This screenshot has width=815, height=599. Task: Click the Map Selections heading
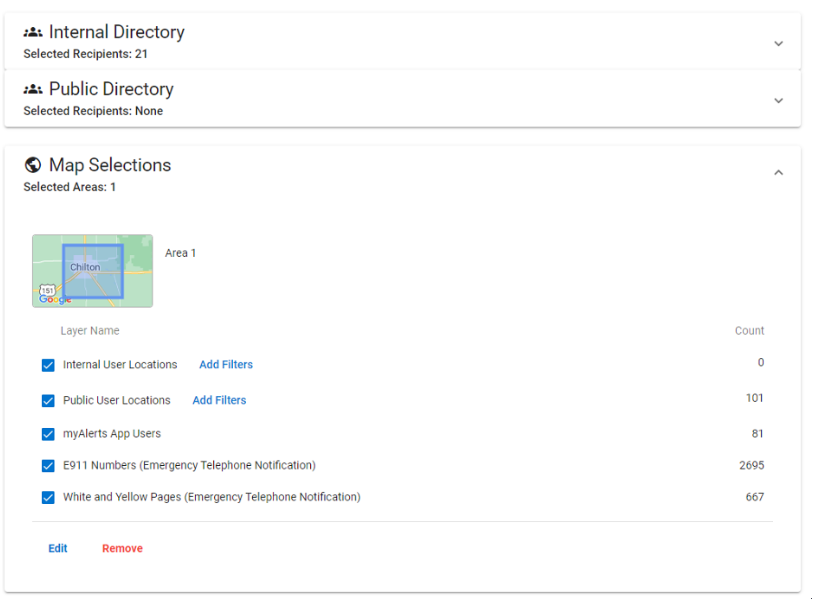(110, 165)
